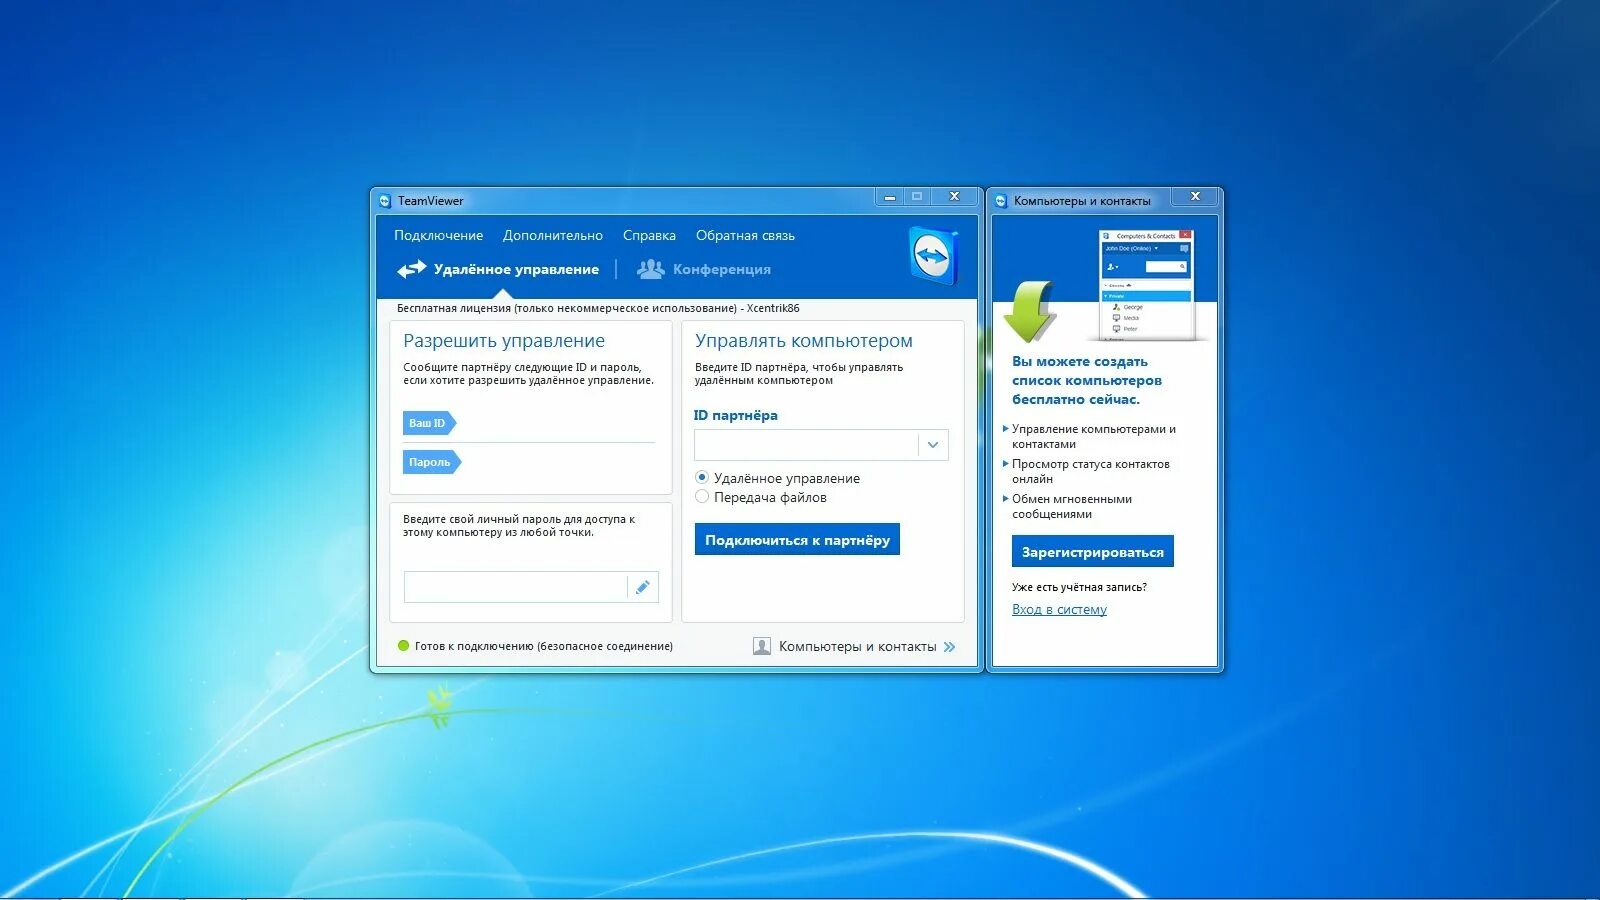
Task: Switch to the Конференция tab
Action: tap(704, 269)
